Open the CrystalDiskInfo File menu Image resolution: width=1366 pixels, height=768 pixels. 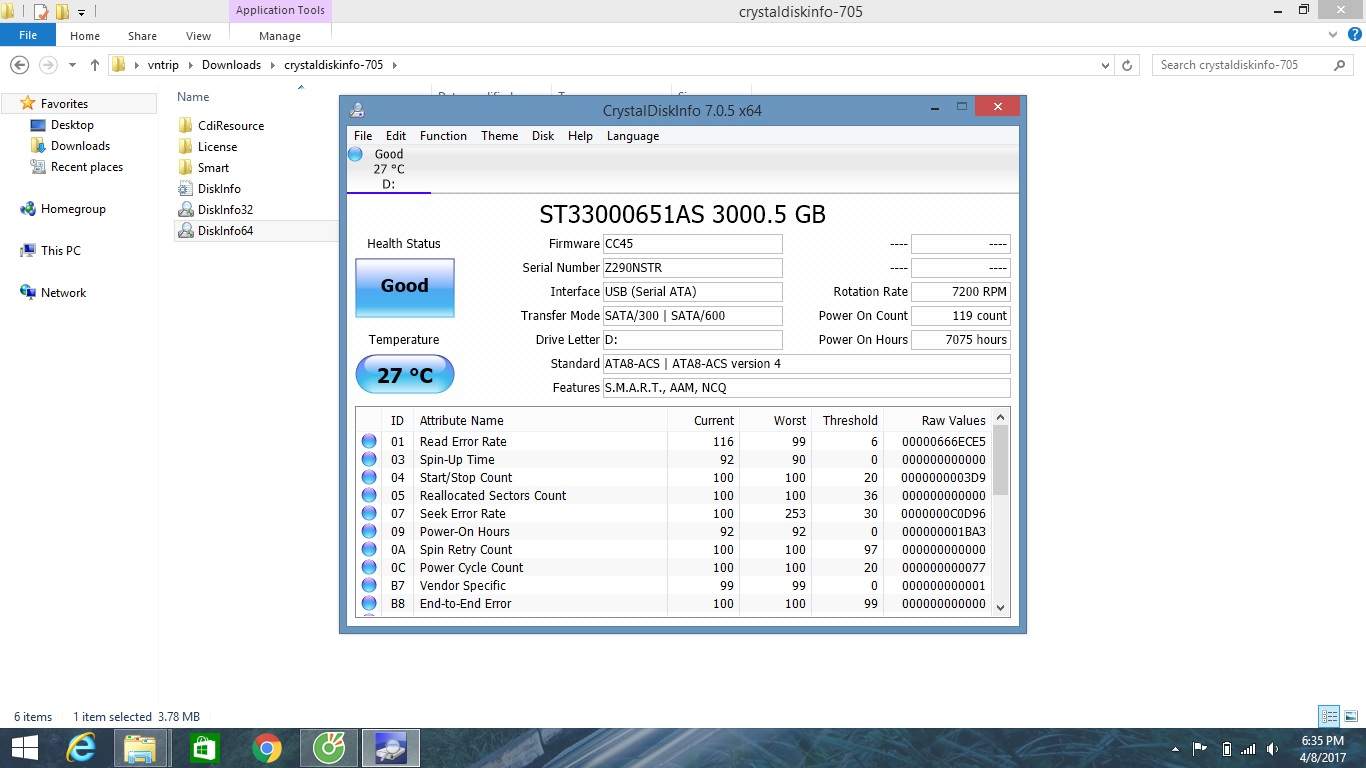coord(363,136)
